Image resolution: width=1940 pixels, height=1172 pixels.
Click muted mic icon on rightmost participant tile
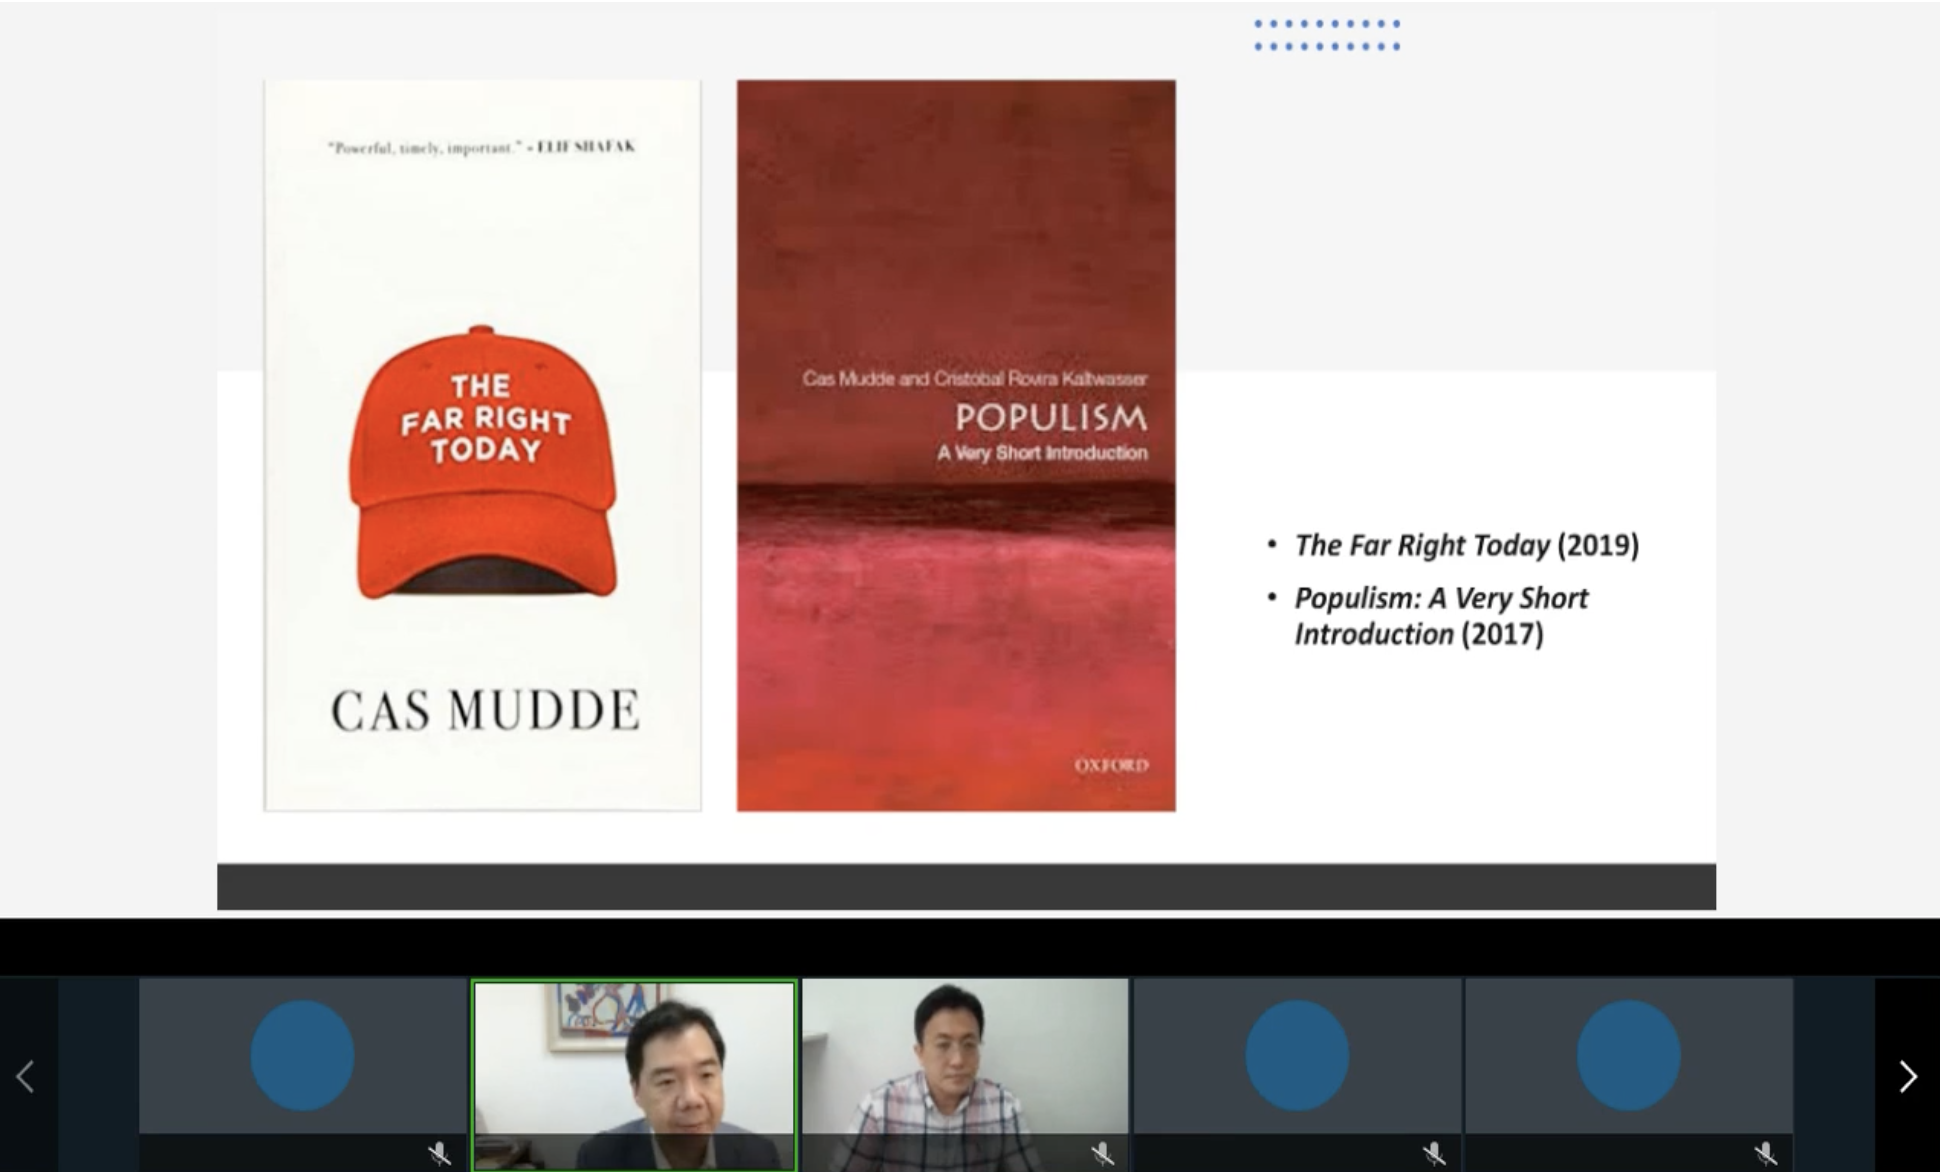pos(1765,1154)
